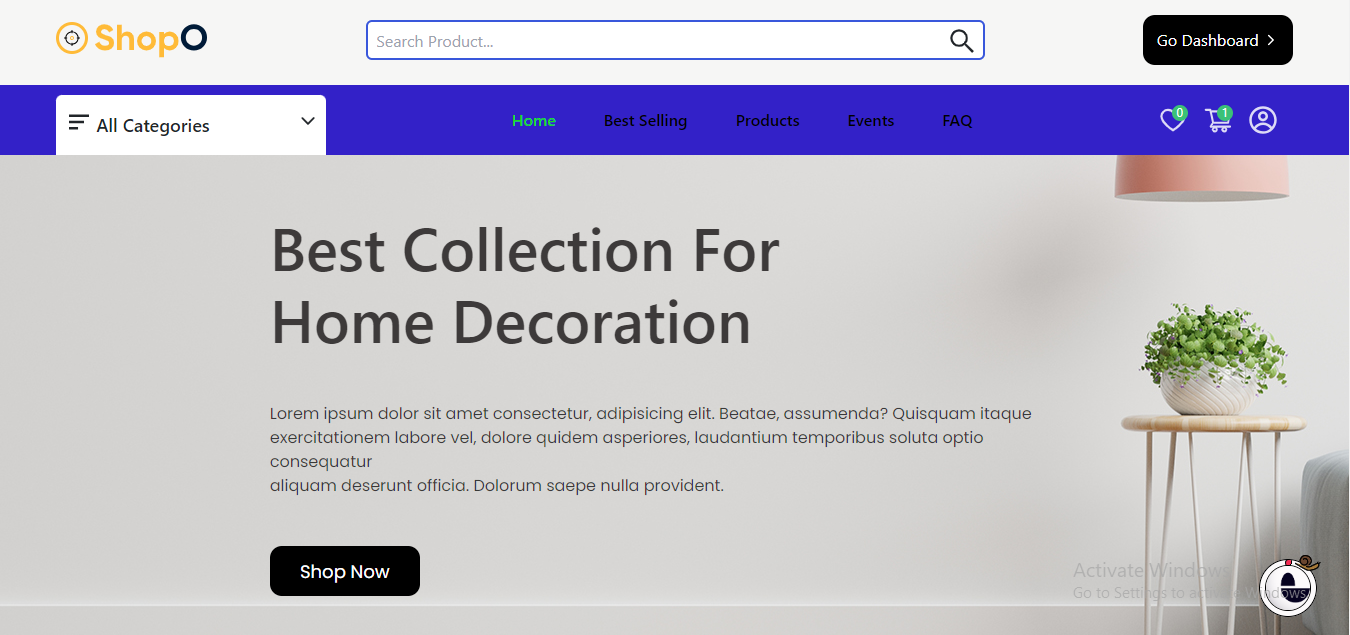
Task: Click the chevron arrow in All Categories
Action: 308,121
